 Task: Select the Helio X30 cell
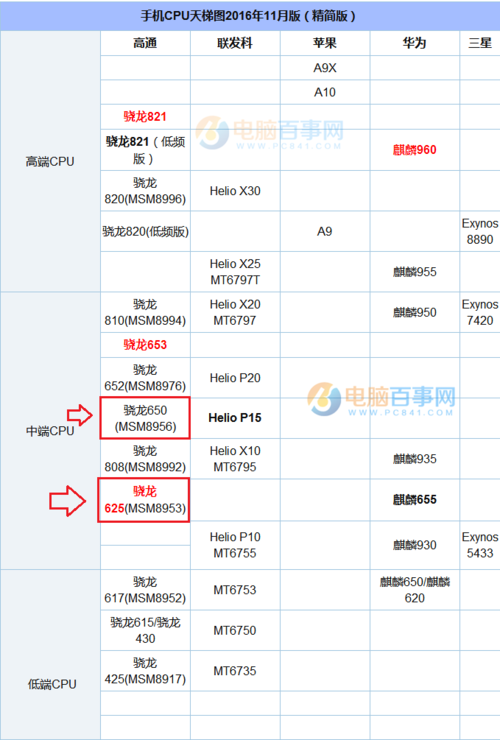coord(235,191)
